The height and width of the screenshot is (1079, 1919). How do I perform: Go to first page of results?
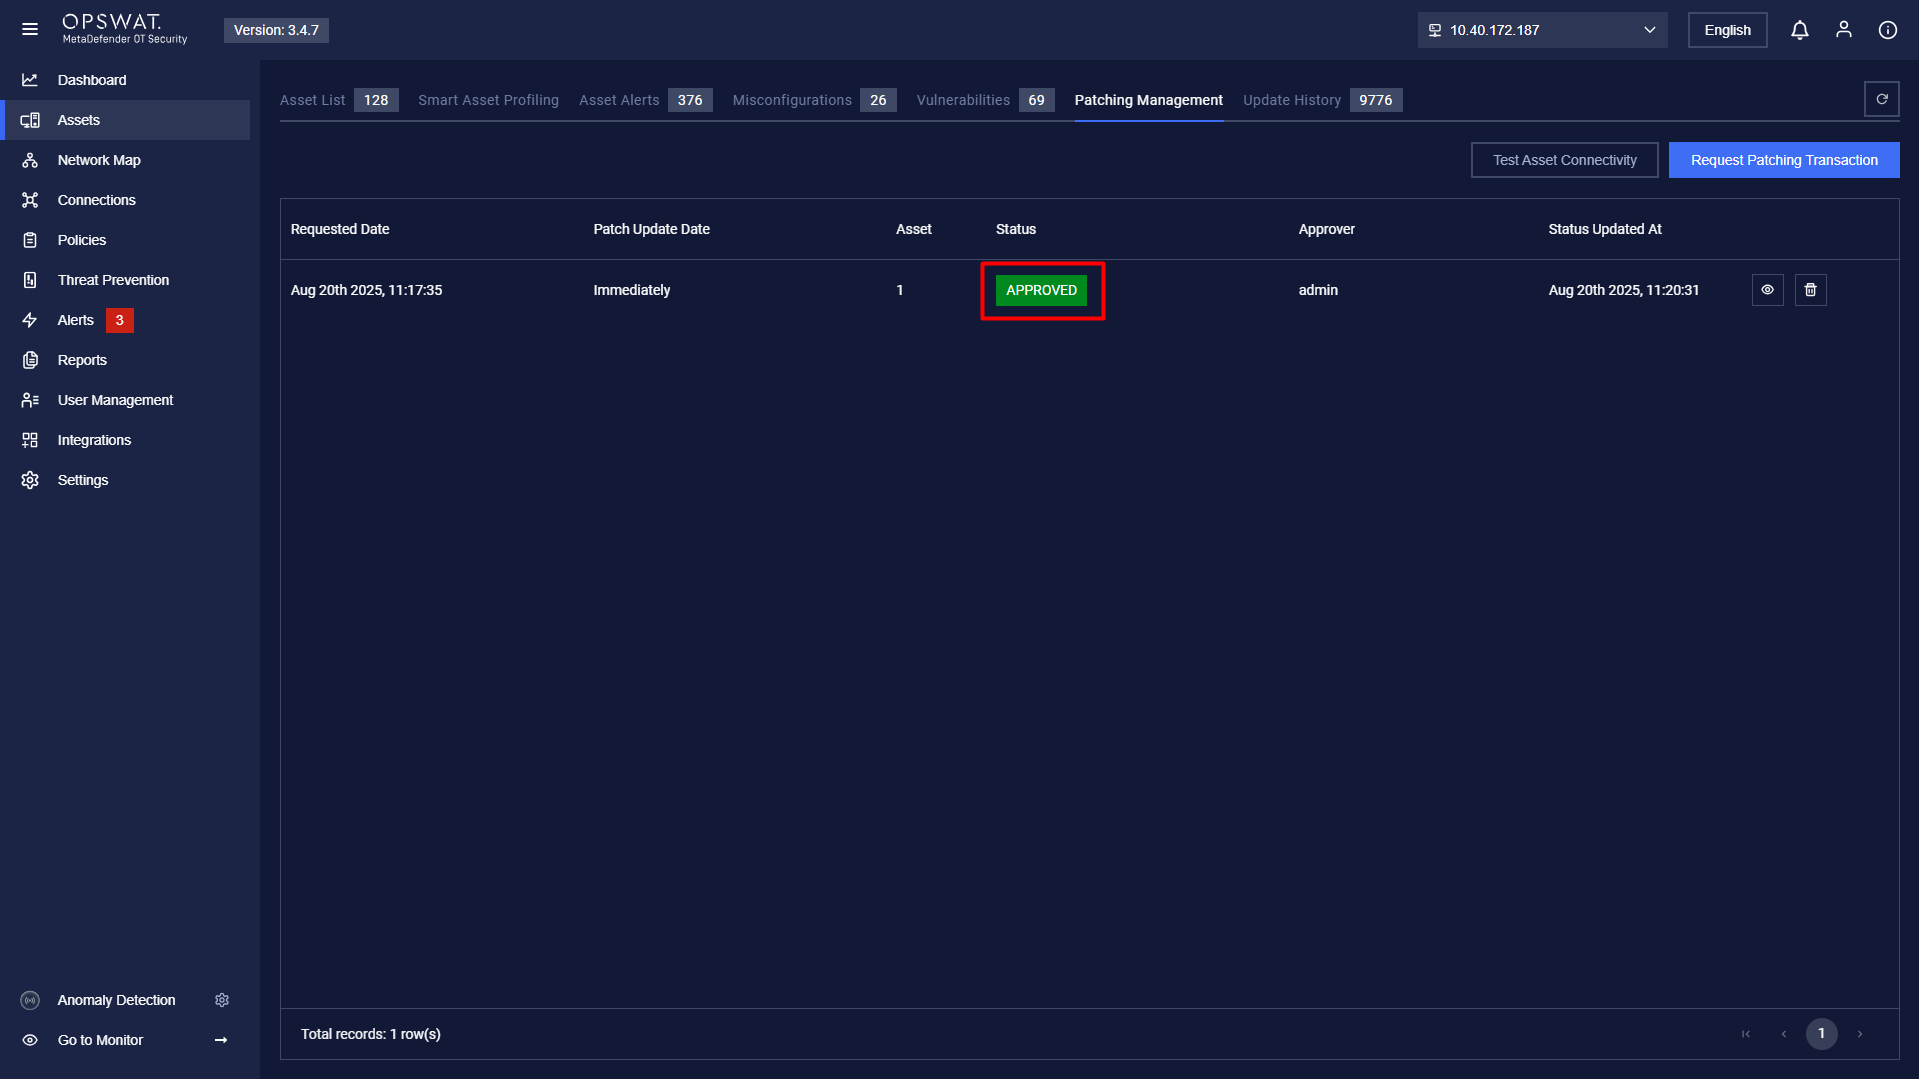[1745, 1034]
